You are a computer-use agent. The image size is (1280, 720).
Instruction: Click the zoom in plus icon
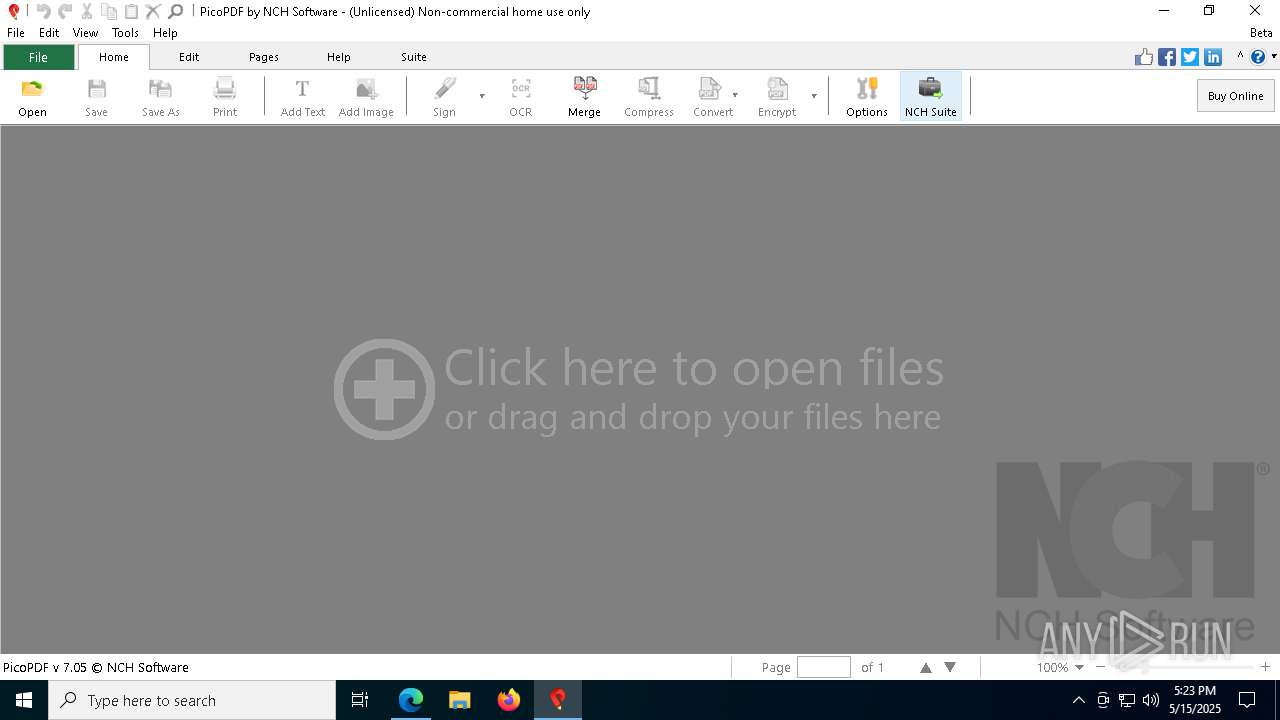pyautogui.click(x=1265, y=667)
